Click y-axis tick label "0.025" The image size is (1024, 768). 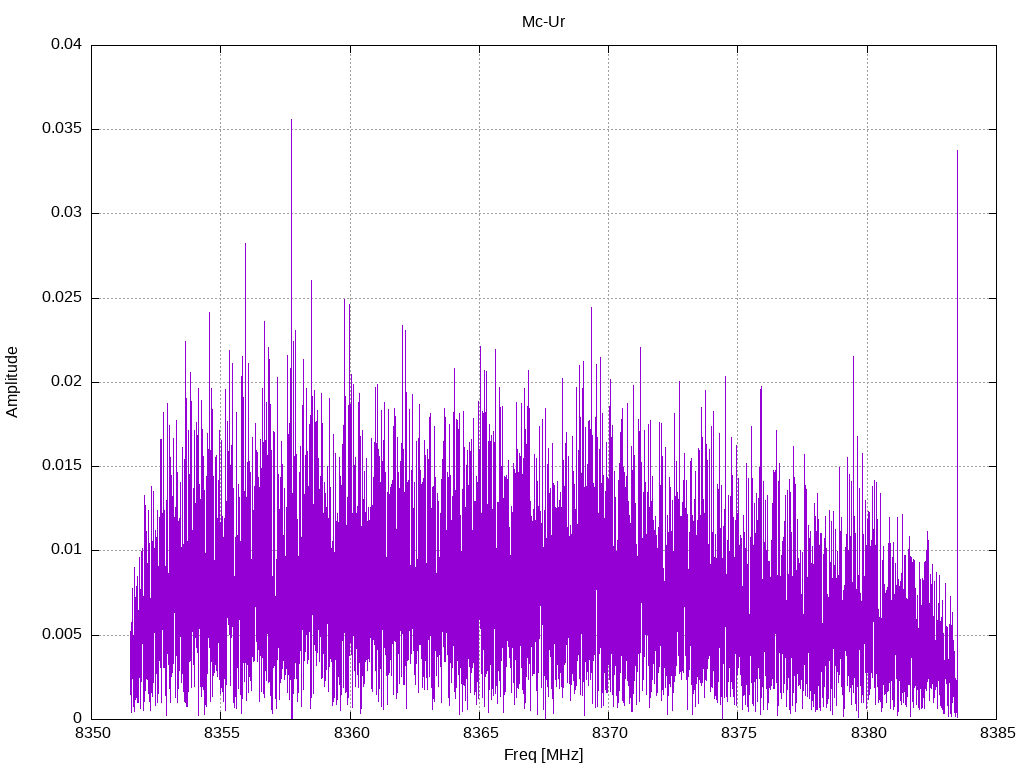coord(62,298)
